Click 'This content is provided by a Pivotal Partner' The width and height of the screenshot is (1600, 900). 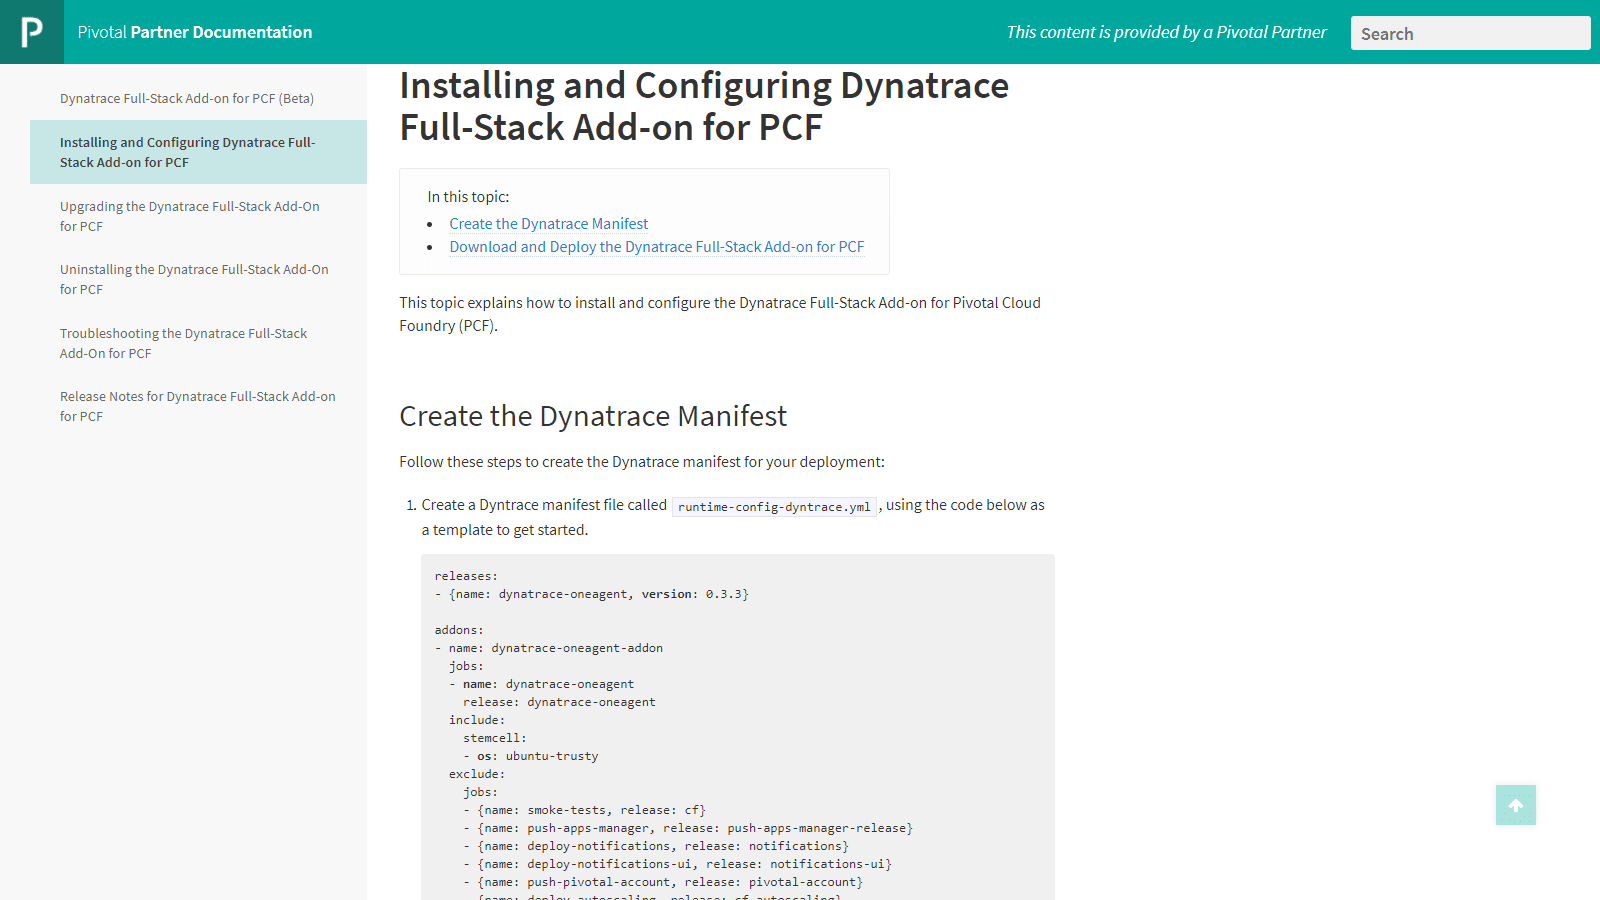point(1166,32)
